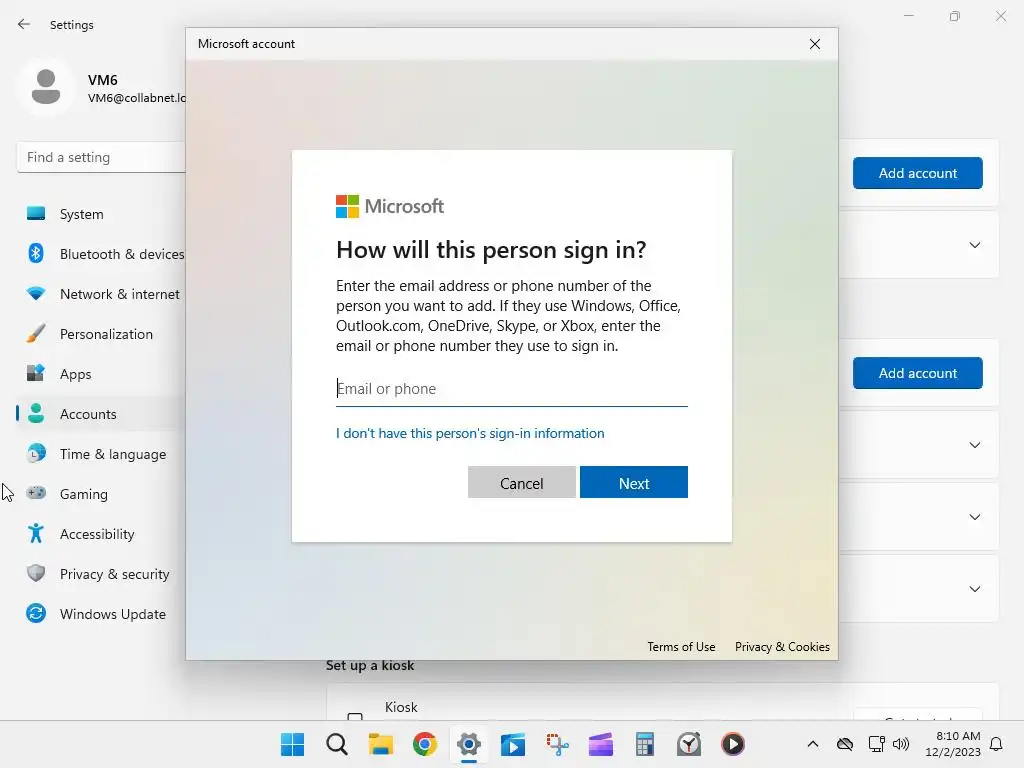Click the volume speaker tray icon
The height and width of the screenshot is (768, 1024).
point(901,744)
